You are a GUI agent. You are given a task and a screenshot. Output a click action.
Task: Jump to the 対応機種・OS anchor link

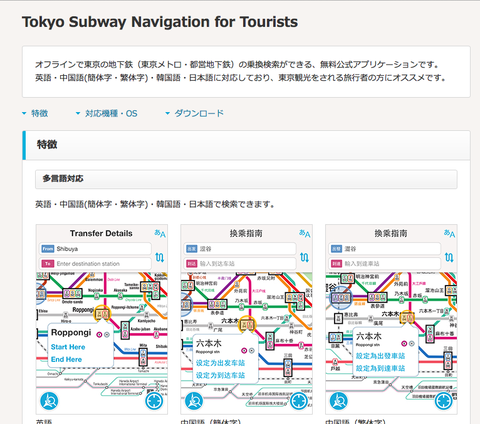coord(111,113)
